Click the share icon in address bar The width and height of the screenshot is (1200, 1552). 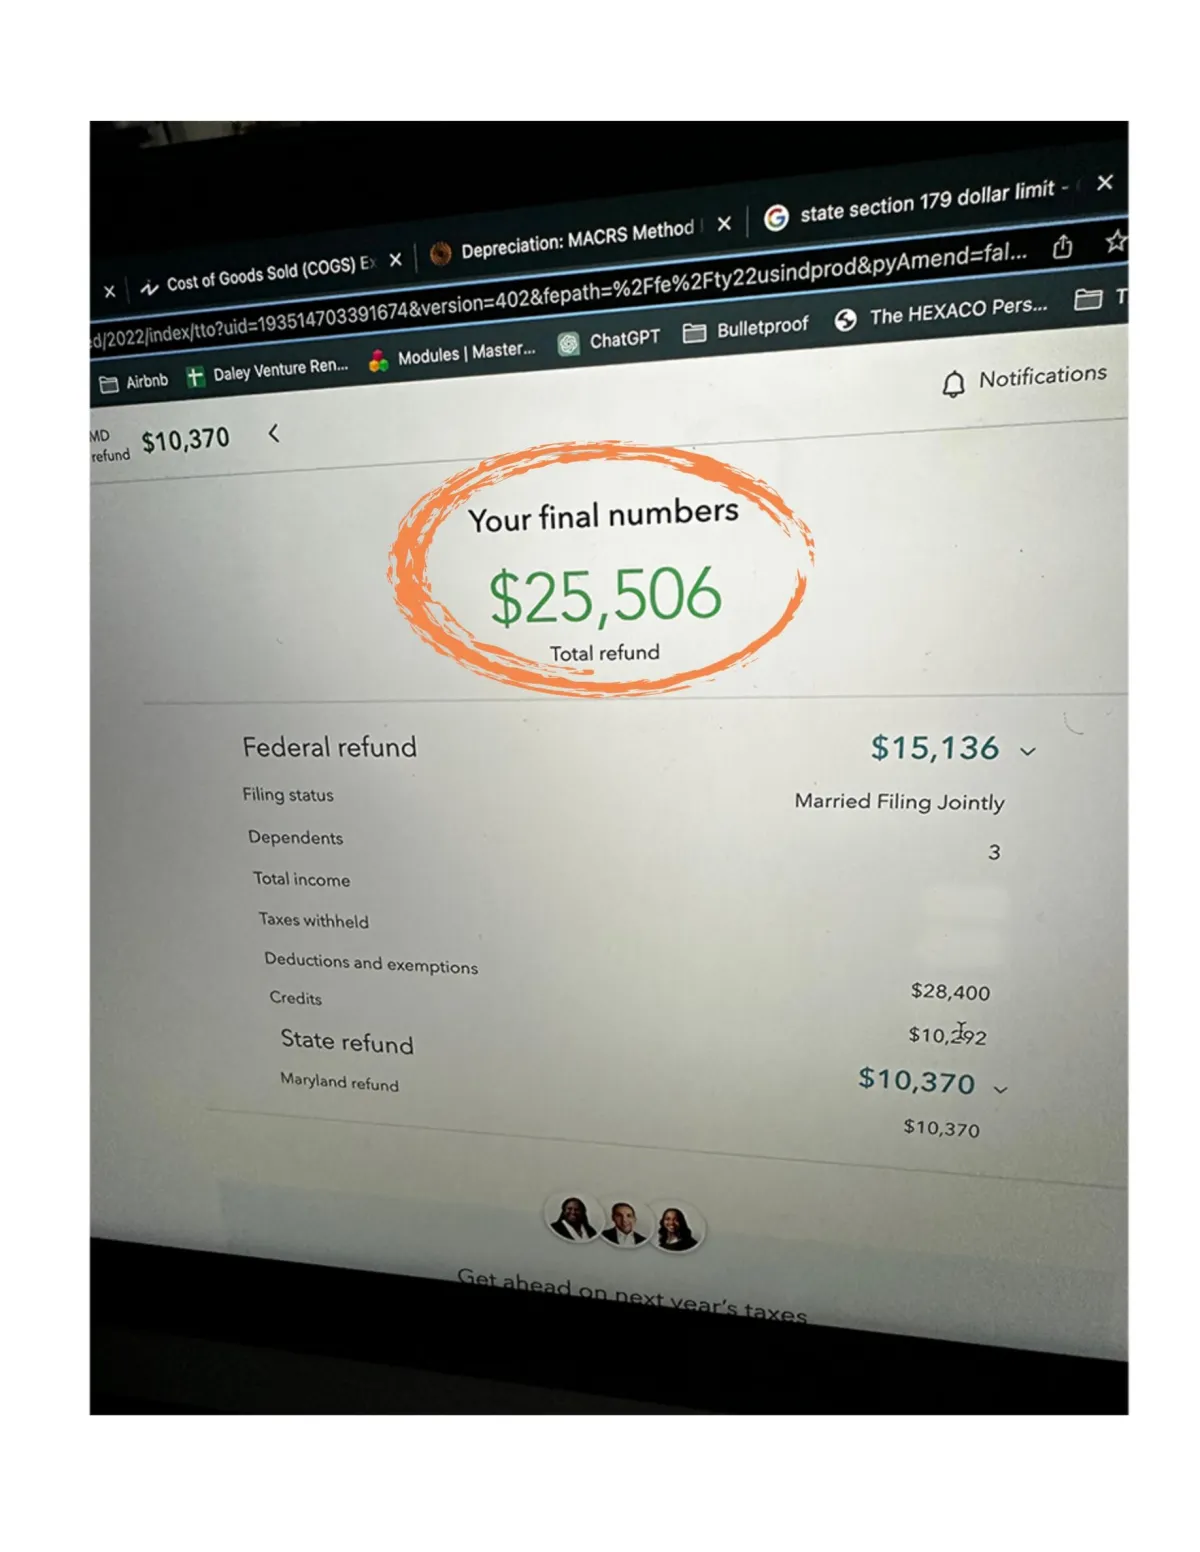1062,246
